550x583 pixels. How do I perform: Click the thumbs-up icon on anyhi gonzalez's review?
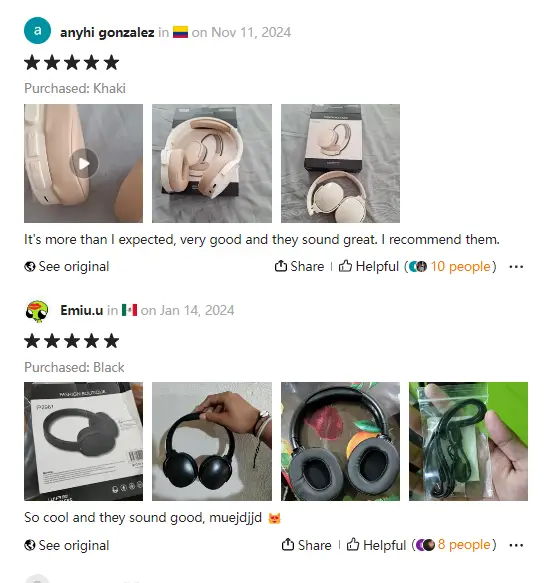tap(345, 266)
